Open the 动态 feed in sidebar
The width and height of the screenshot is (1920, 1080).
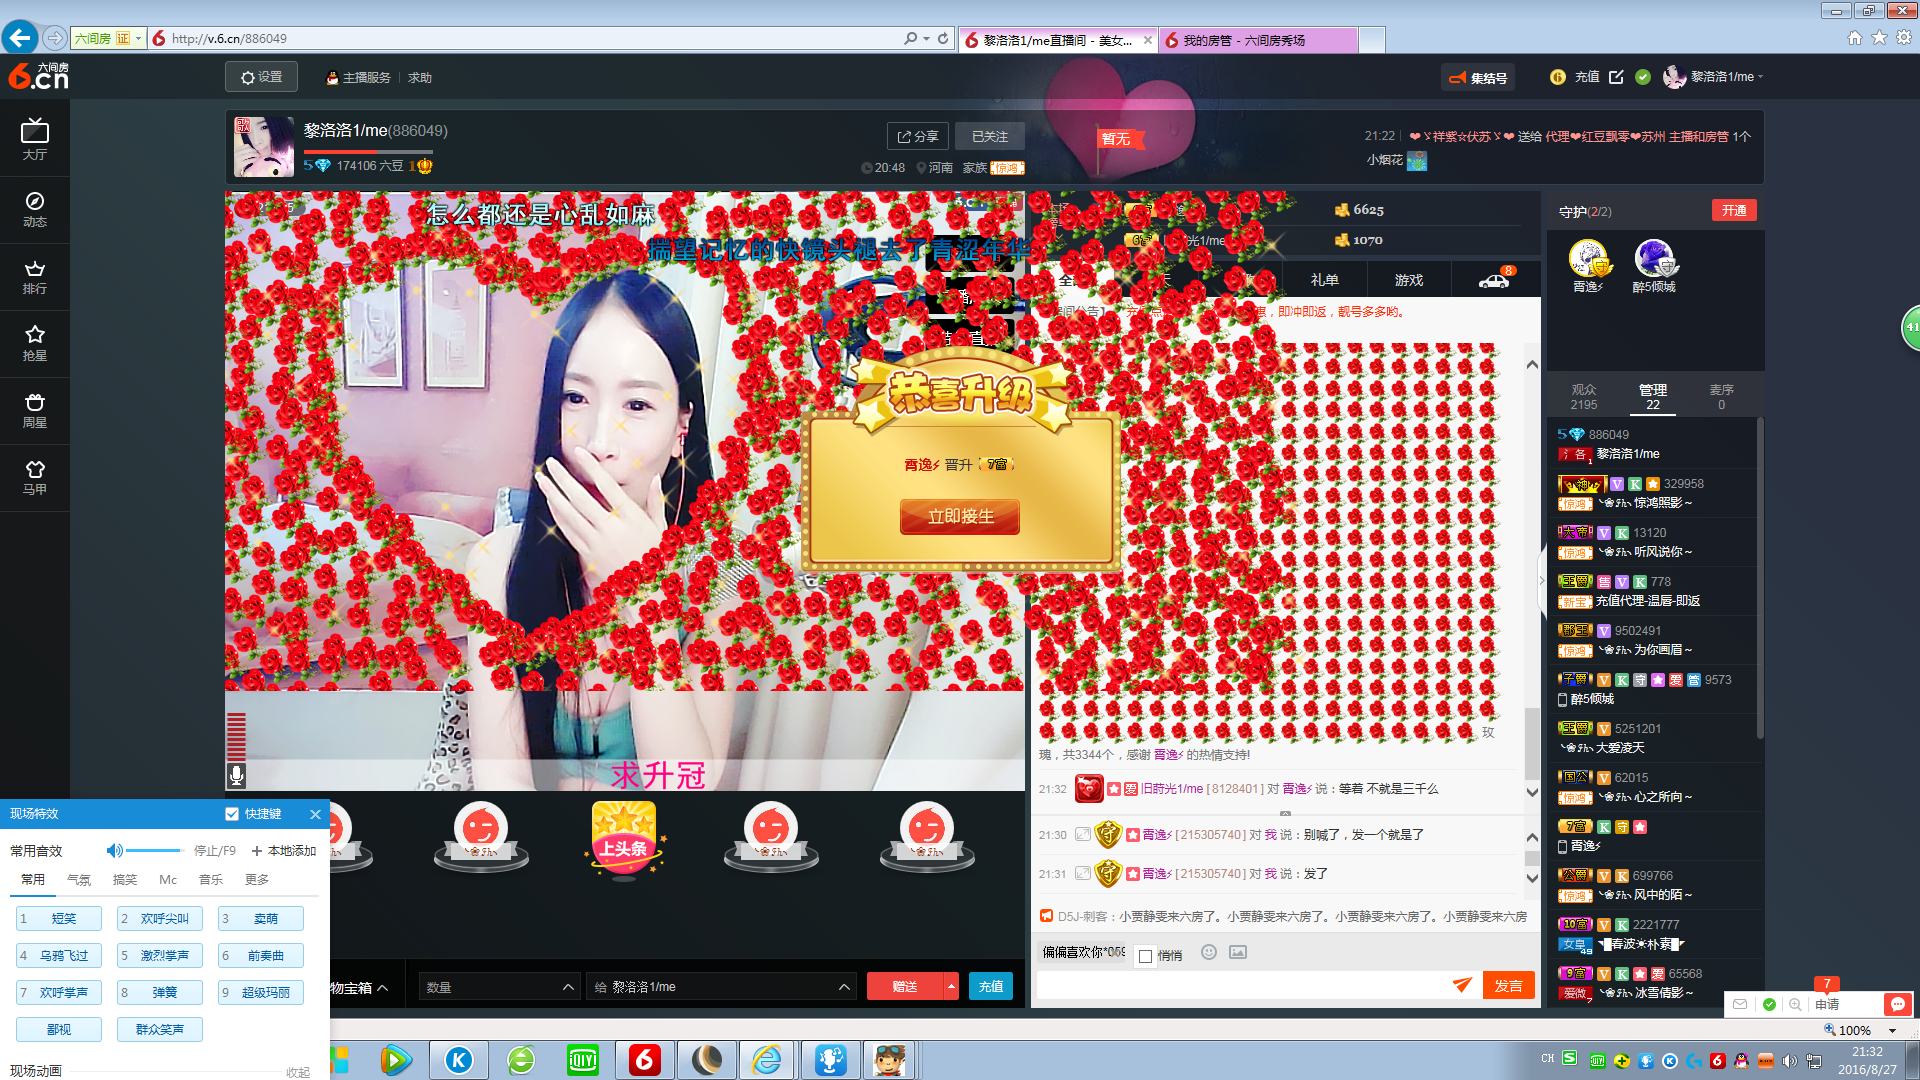point(35,209)
